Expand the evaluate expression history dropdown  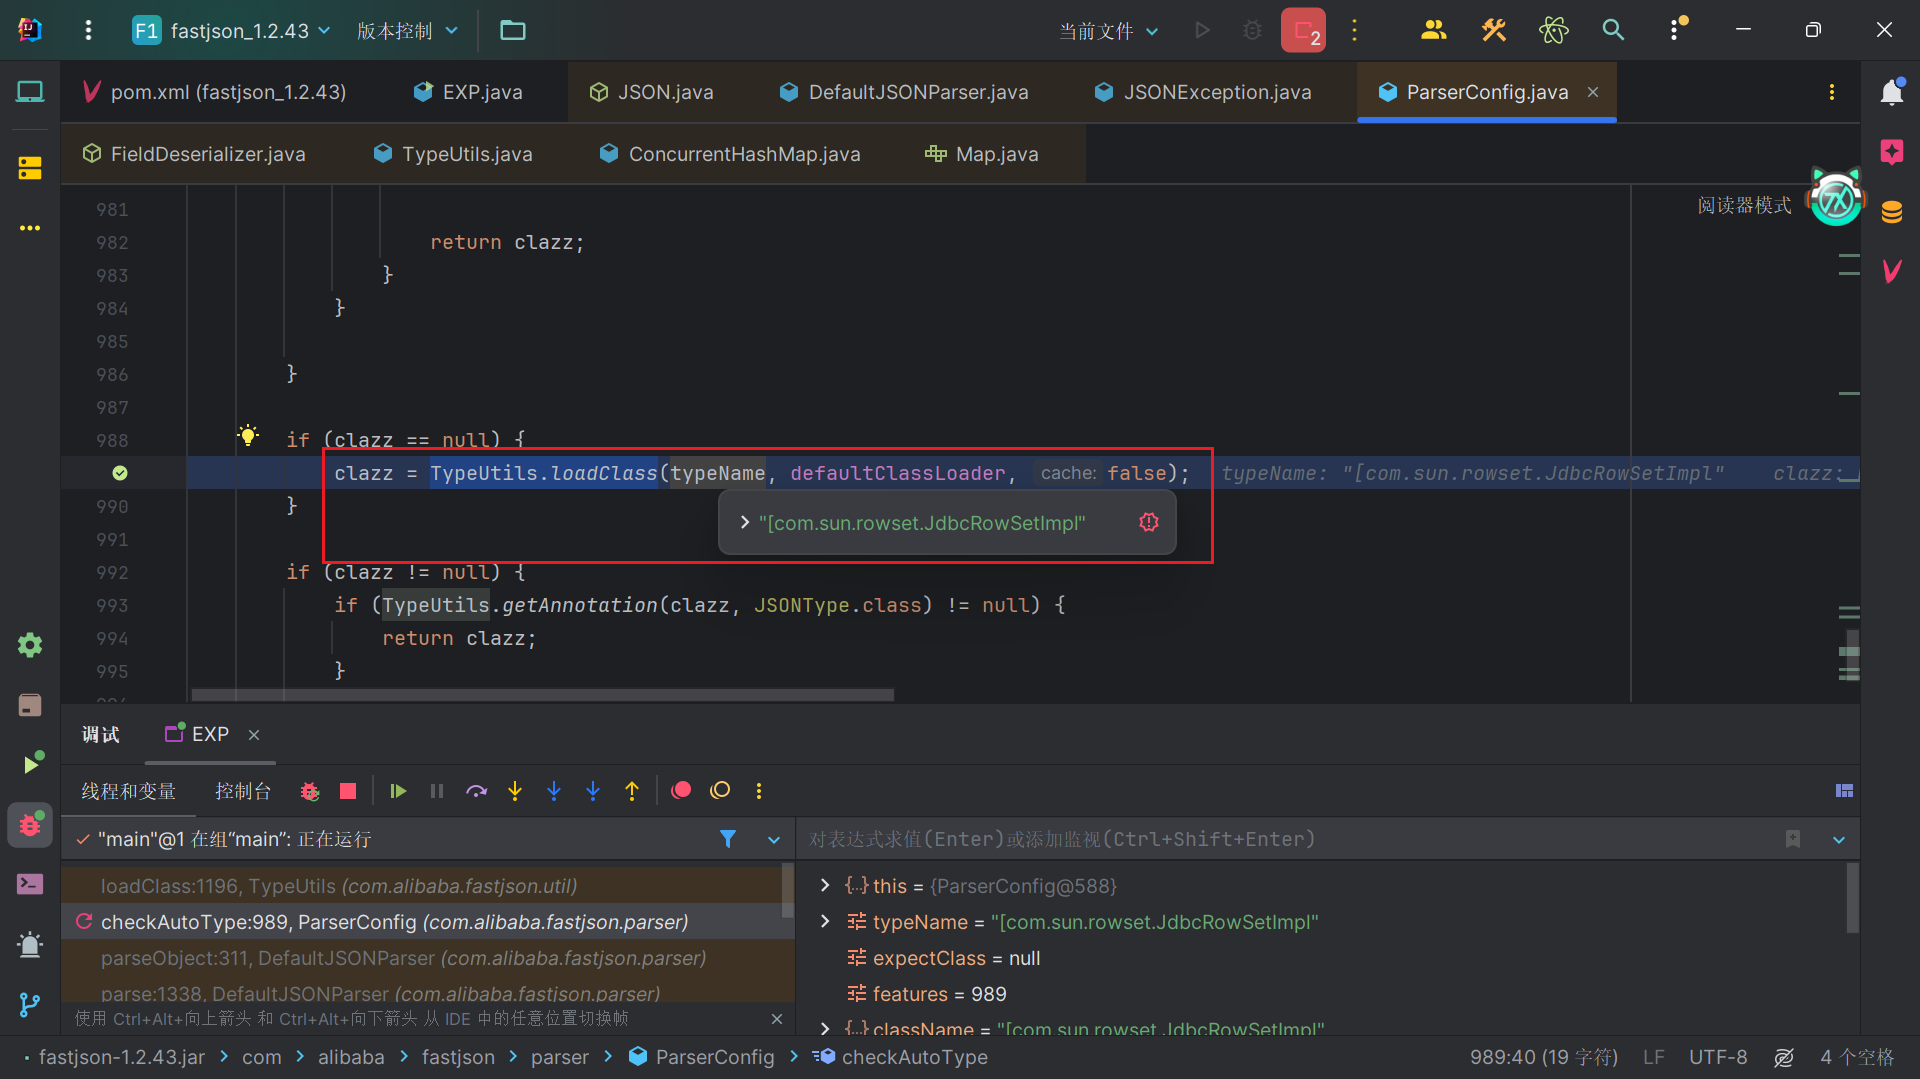coord(1839,840)
